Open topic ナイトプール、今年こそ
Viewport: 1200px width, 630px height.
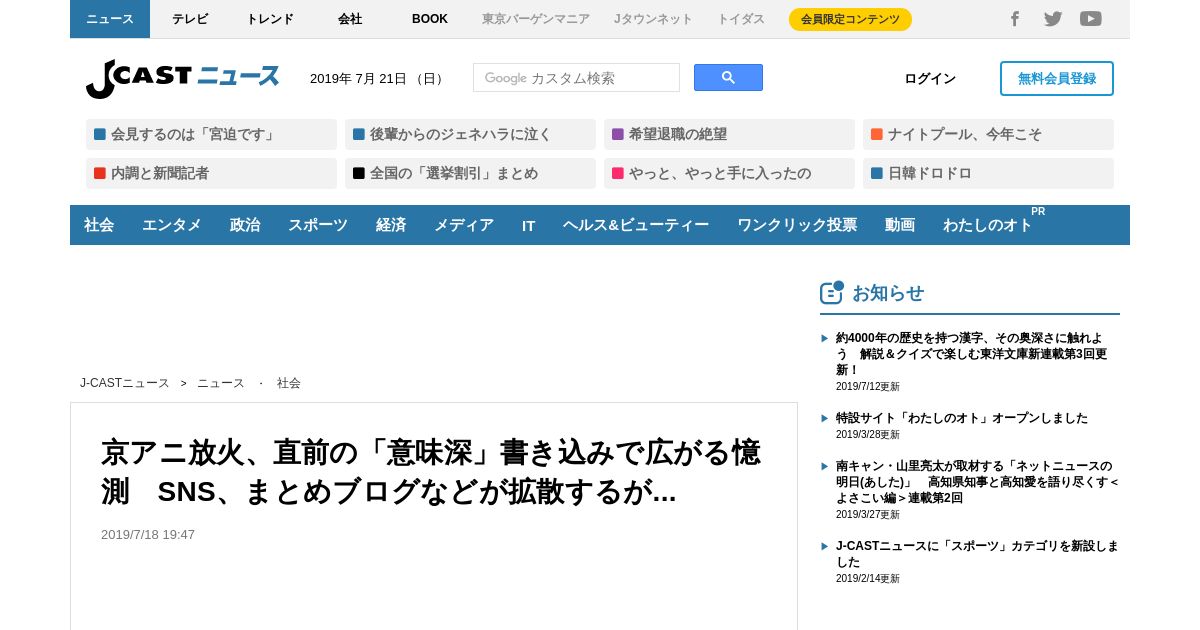pyautogui.click(x=988, y=134)
